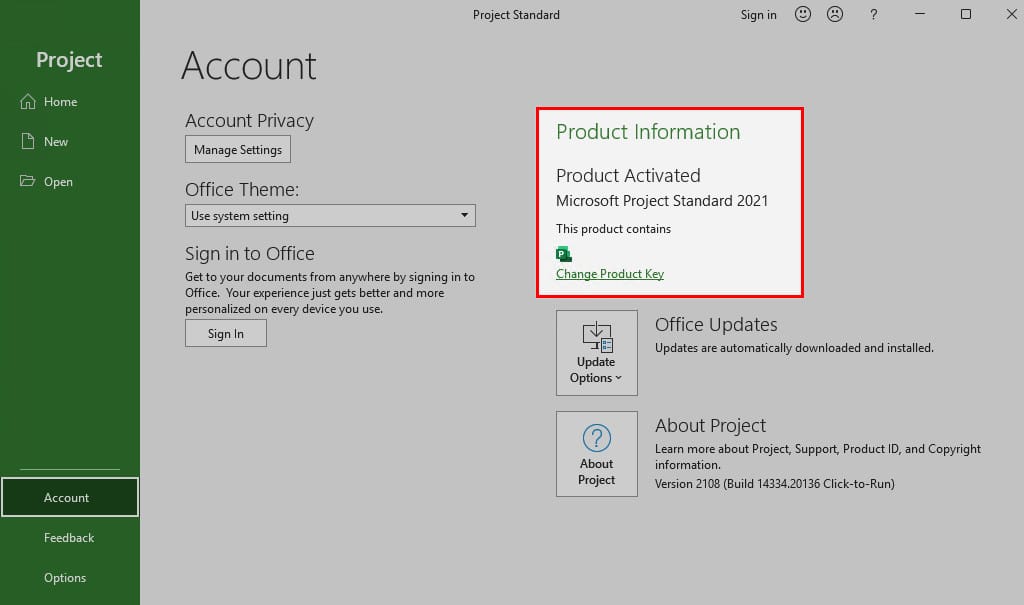Click the About Project question mark icon

[x=597, y=438]
